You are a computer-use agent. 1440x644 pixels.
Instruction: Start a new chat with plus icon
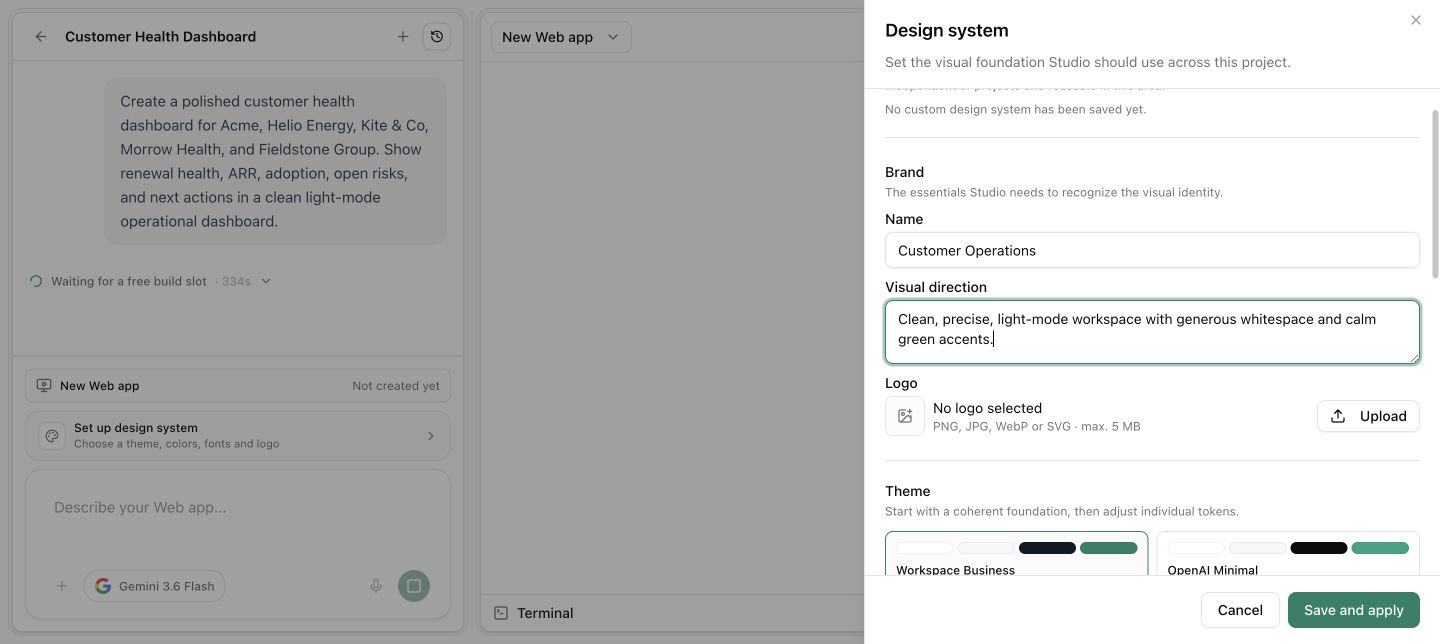[x=403, y=36]
